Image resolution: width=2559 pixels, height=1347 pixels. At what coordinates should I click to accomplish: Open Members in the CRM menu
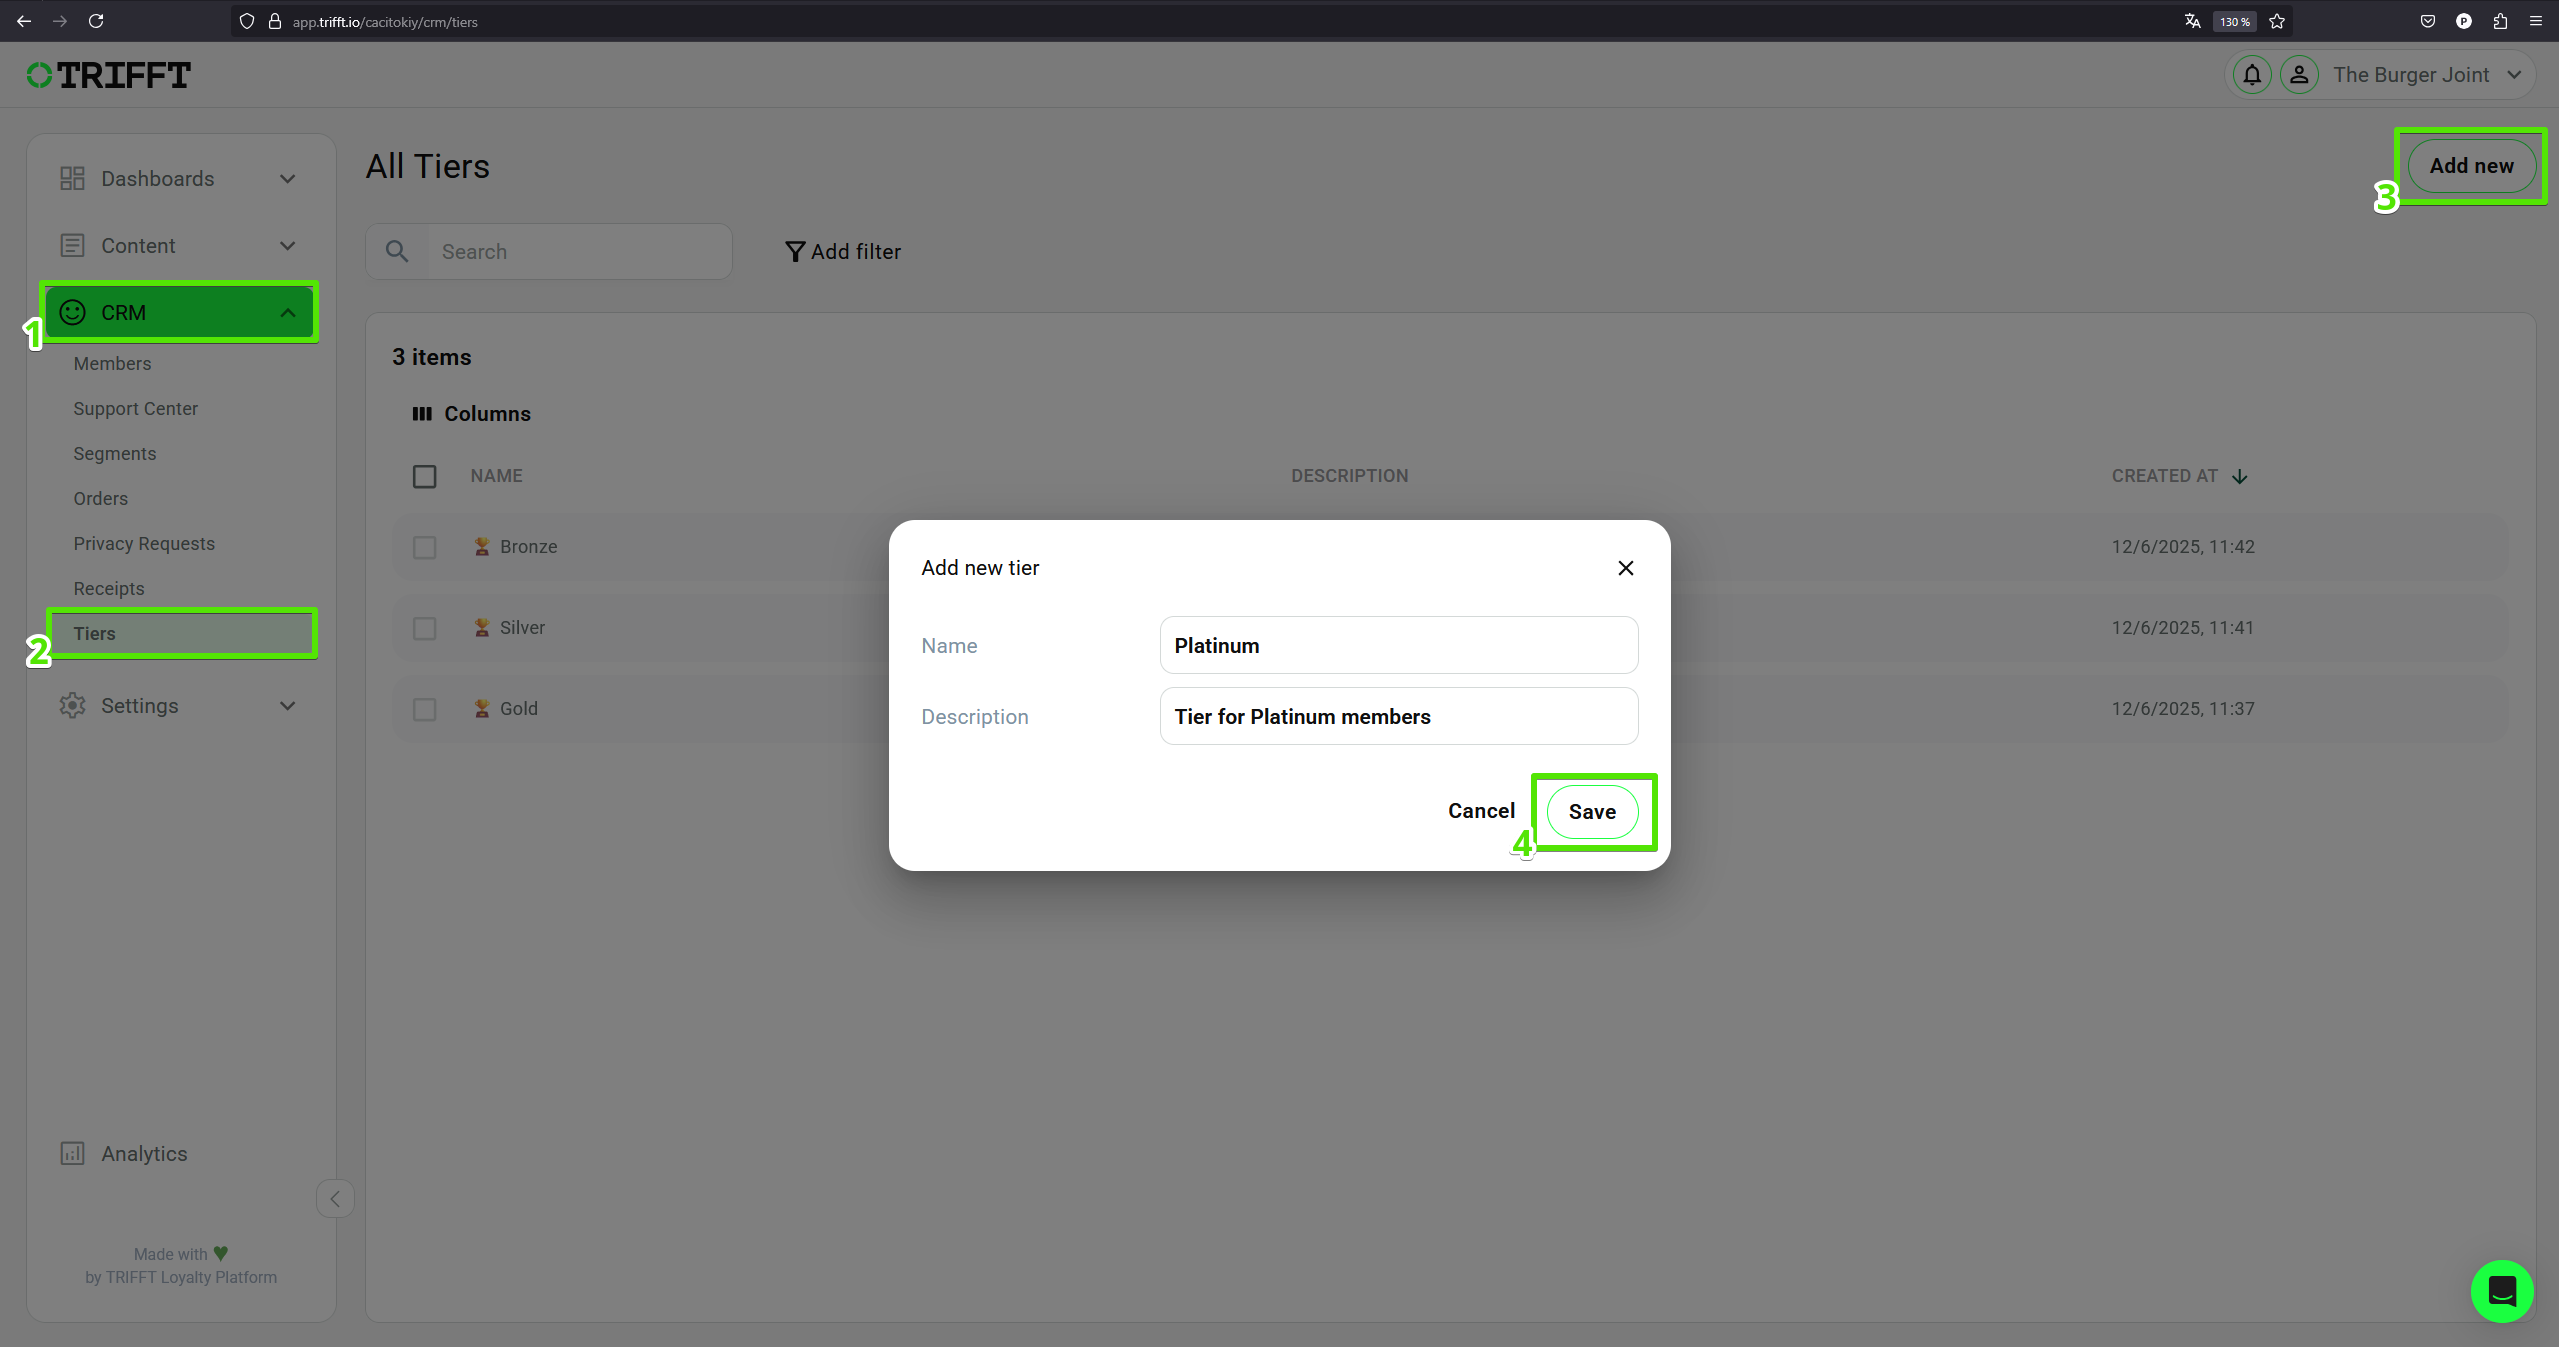[x=112, y=364]
